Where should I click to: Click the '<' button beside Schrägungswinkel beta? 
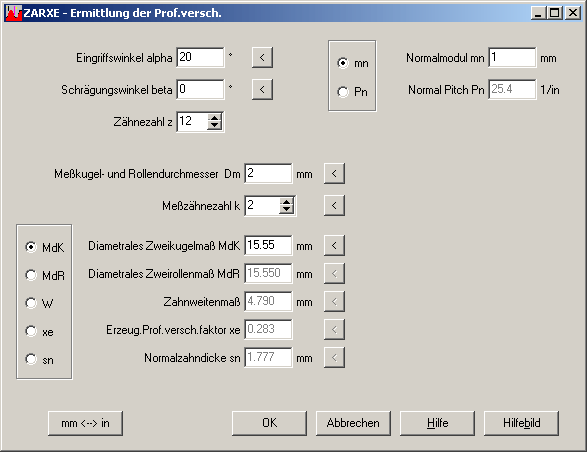click(262, 90)
